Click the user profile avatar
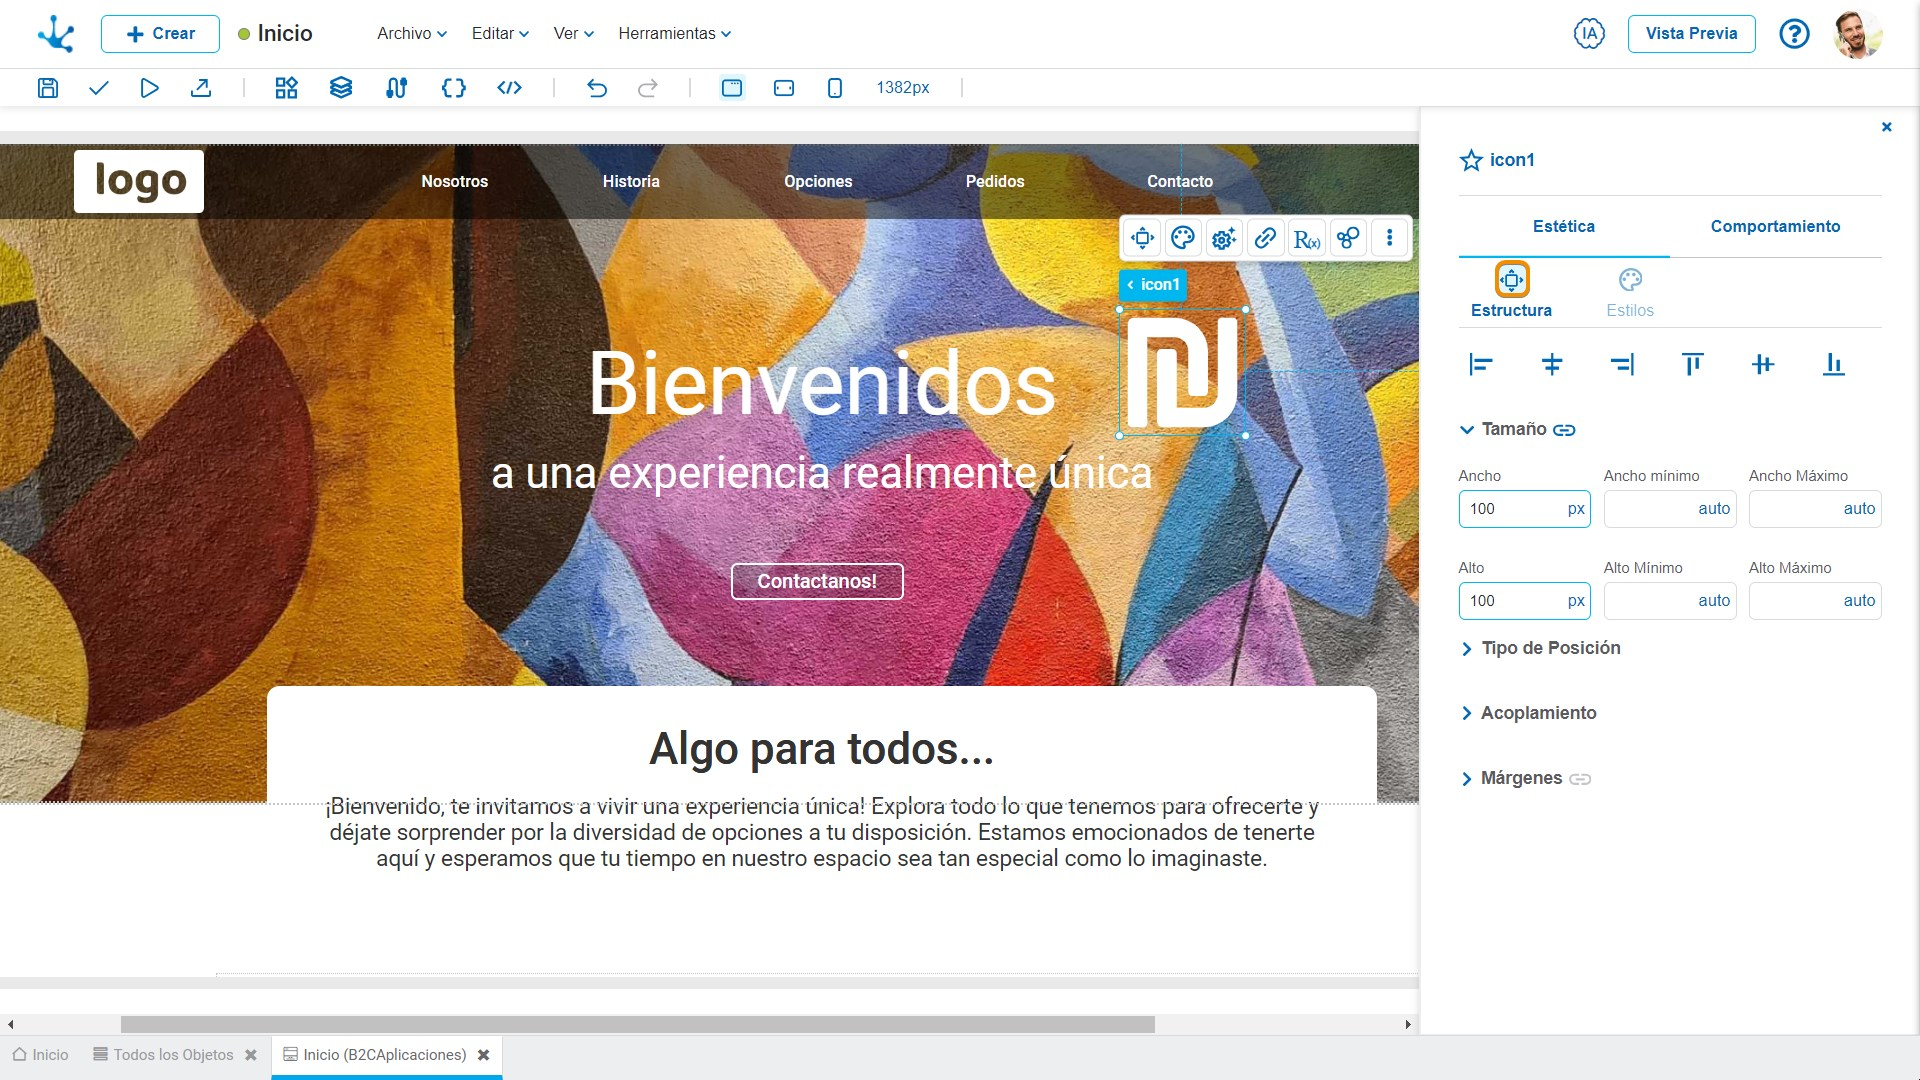 [1858, 34]
